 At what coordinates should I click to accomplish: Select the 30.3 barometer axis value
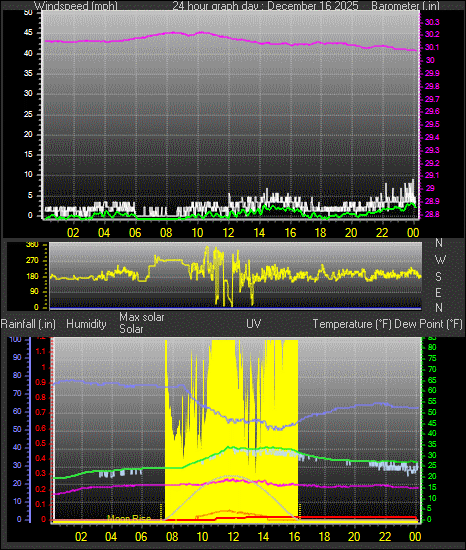(x=432, y=22)
